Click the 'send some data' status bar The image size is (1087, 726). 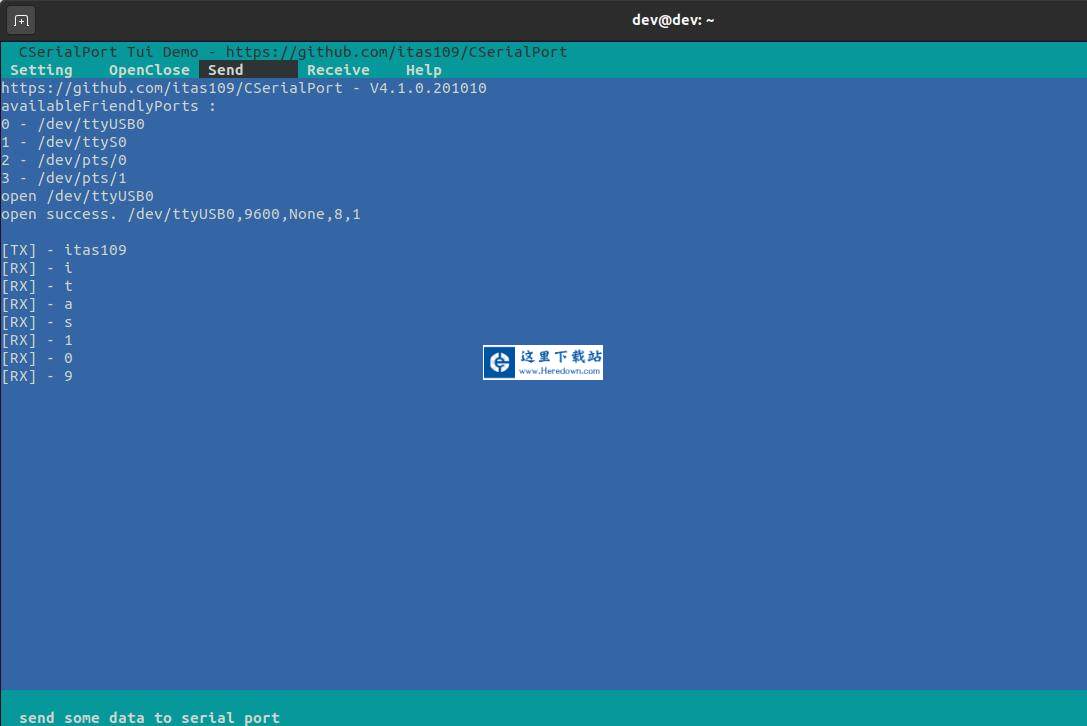[x=149, y=717]
